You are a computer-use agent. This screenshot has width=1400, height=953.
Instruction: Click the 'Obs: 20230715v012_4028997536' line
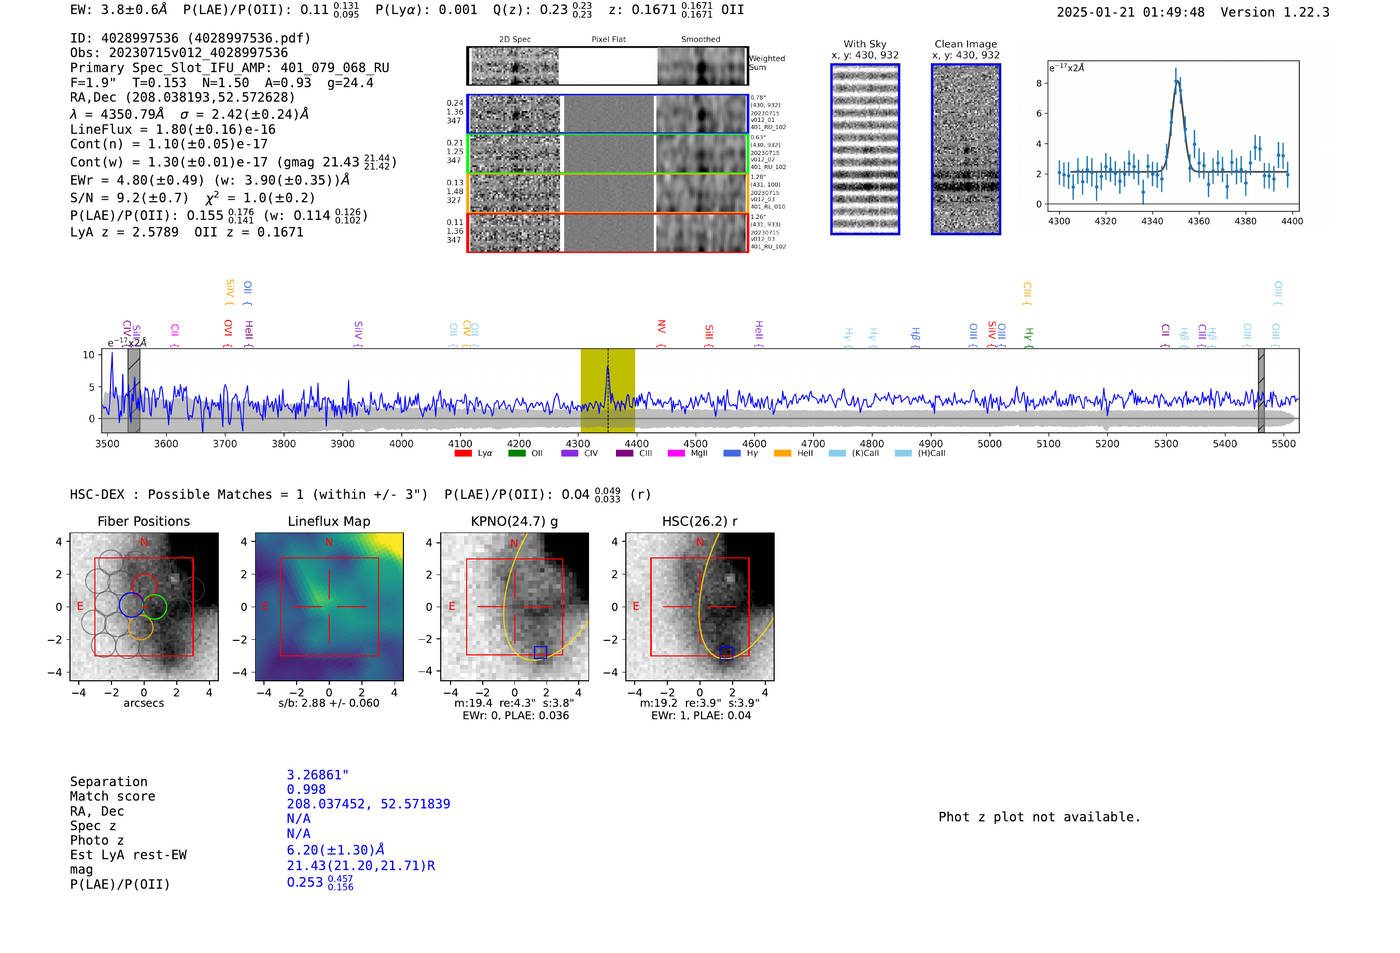coord(179,53)
